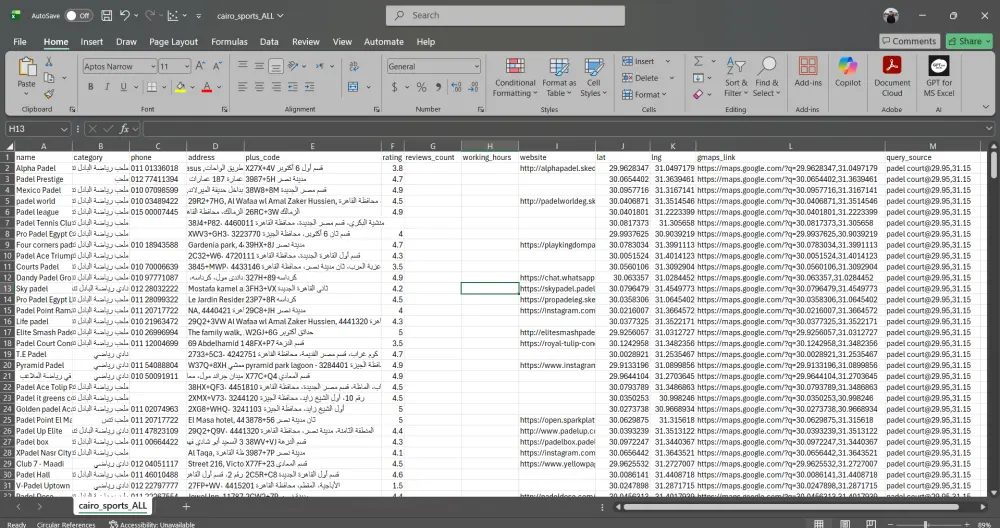This screenshot has width=1000, height=528.
Task: Apply Percent Style formatting
Action: (x=422, y=87)
